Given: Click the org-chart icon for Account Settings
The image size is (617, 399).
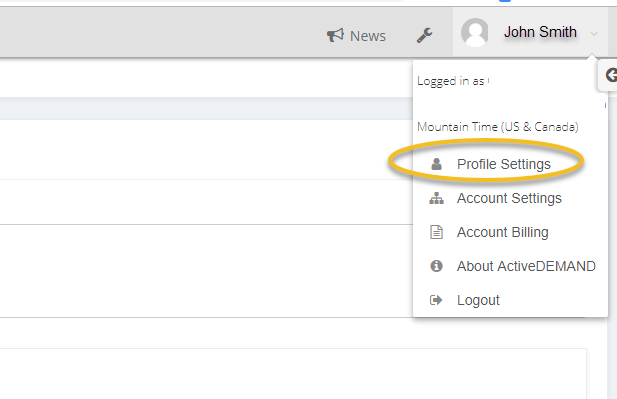Looking at the screenshot, I should click(436, 198).
